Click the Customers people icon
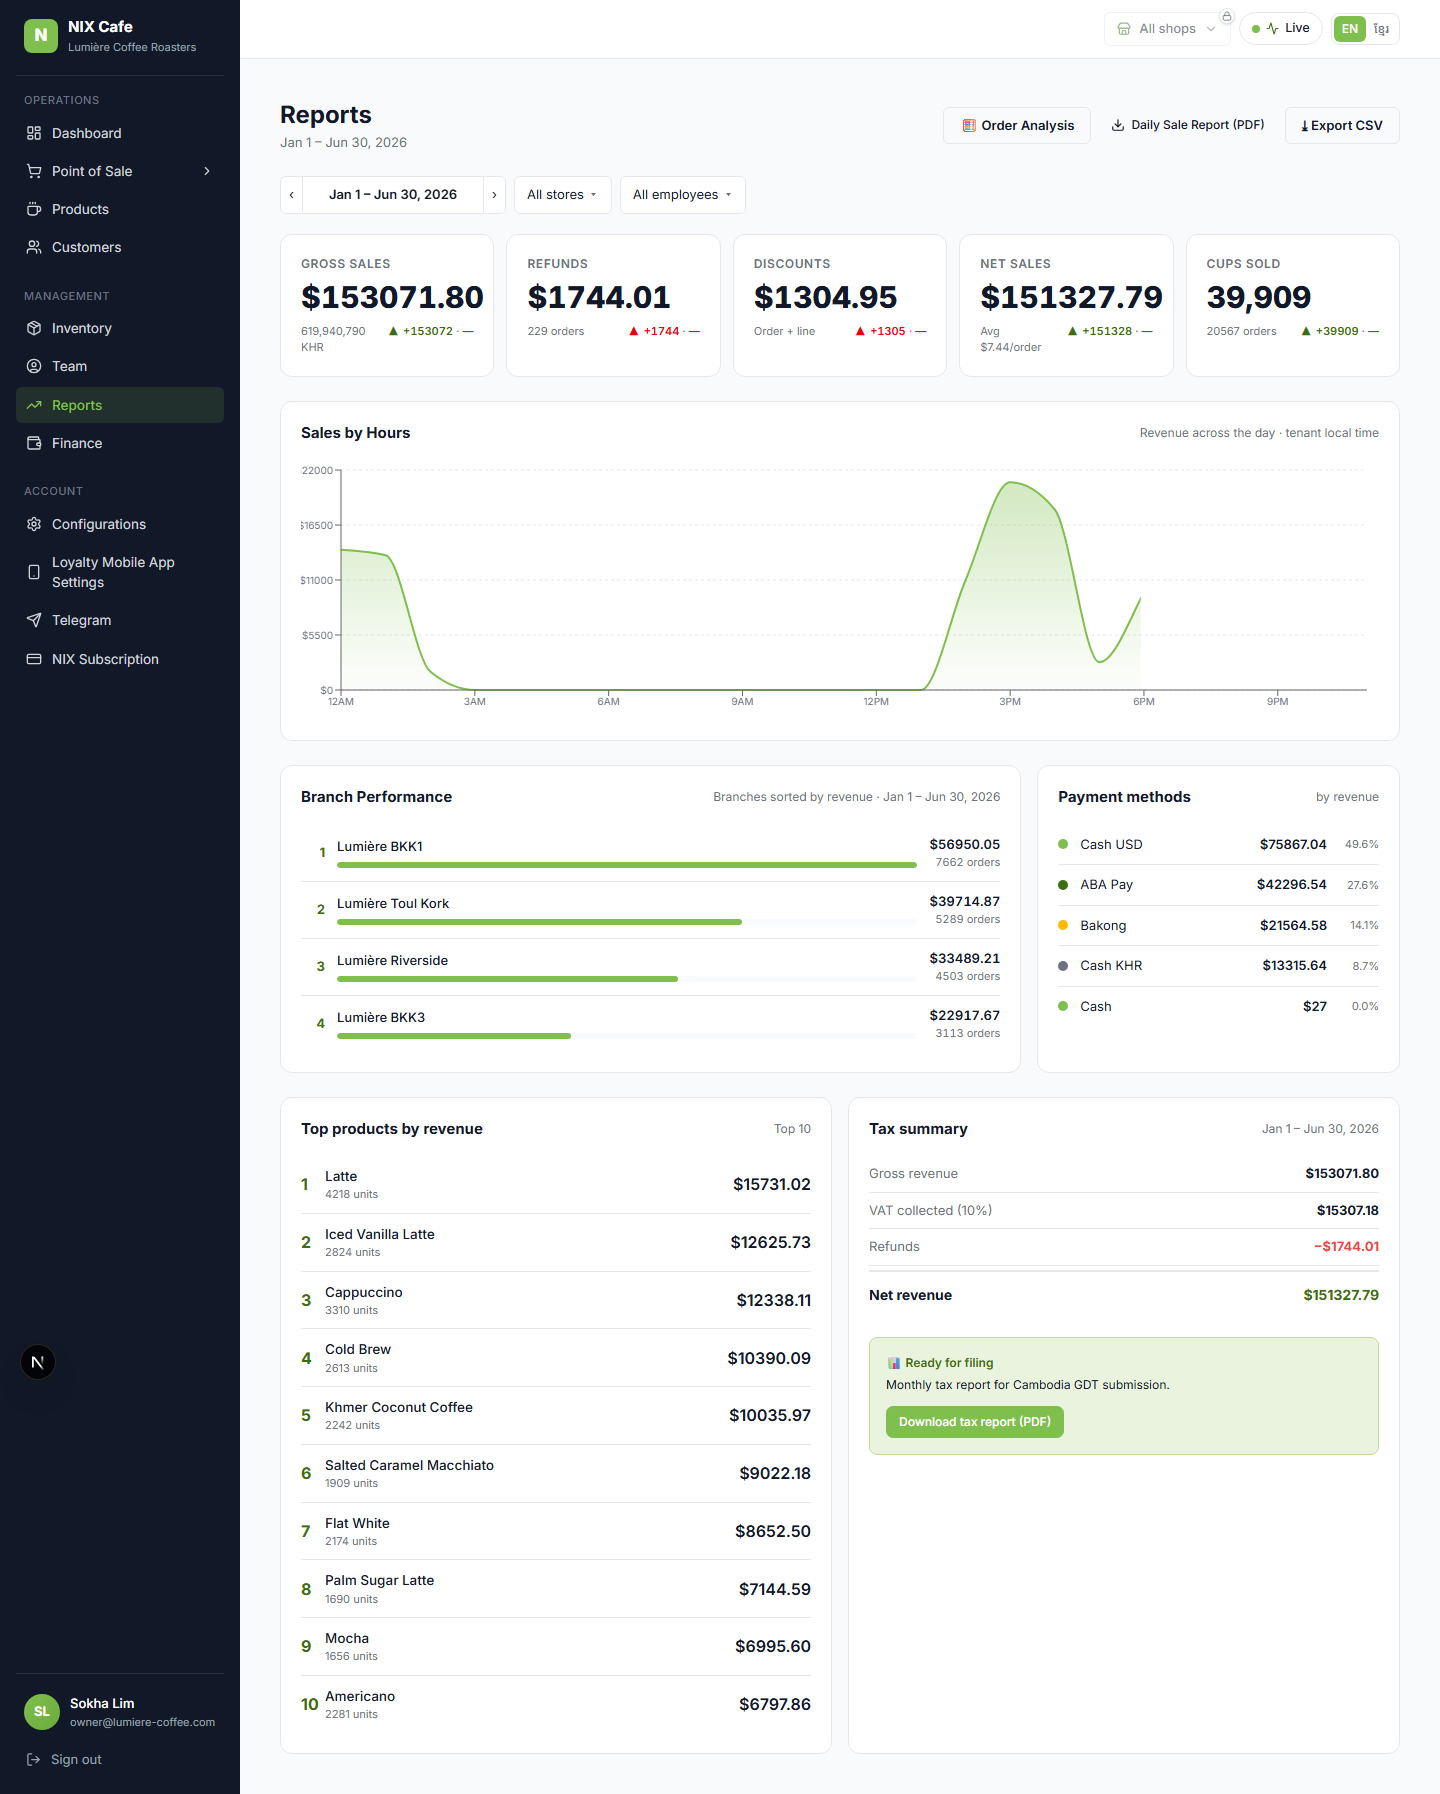Screen dimensions: 1440x1794 [34, 247]
